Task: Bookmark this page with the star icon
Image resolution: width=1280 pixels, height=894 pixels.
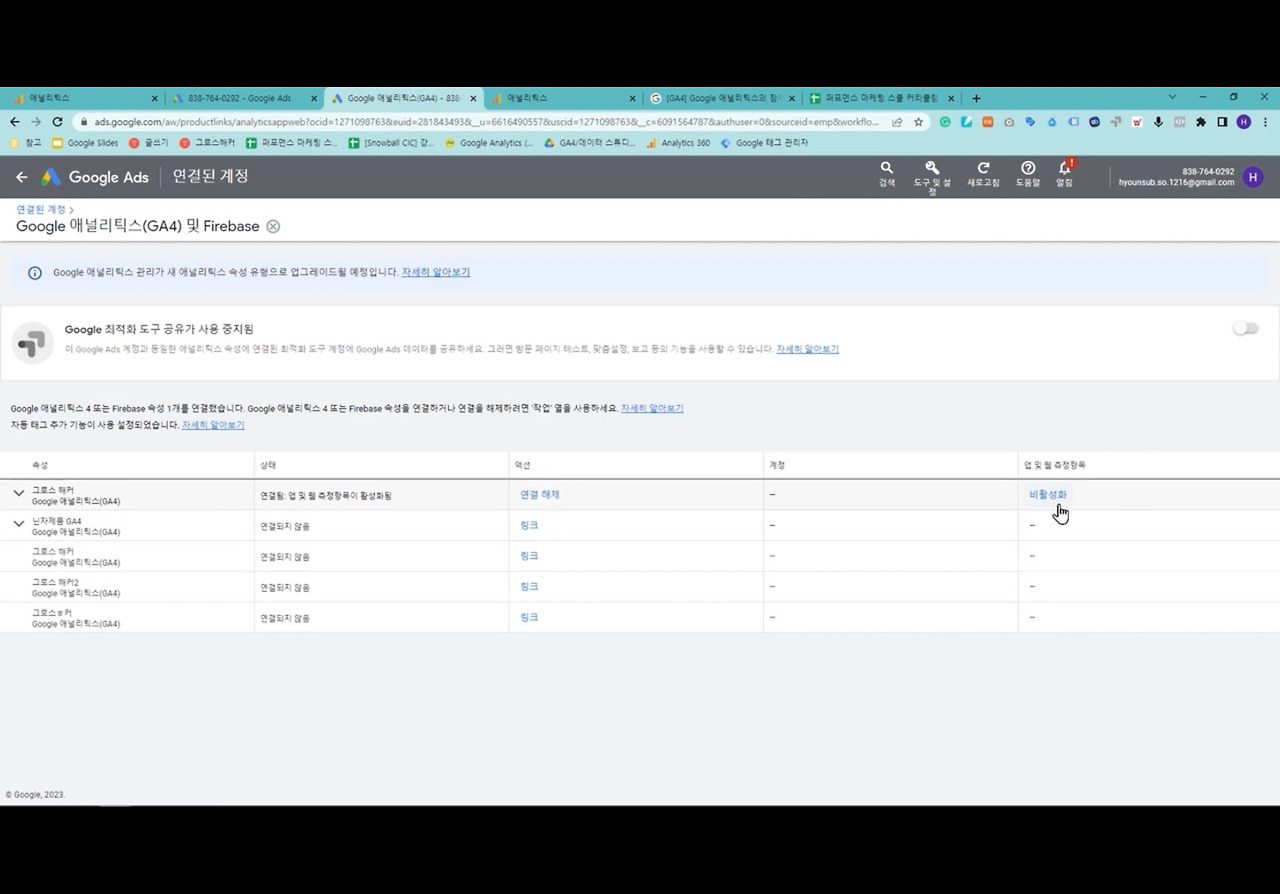Action: pos(918,122)
